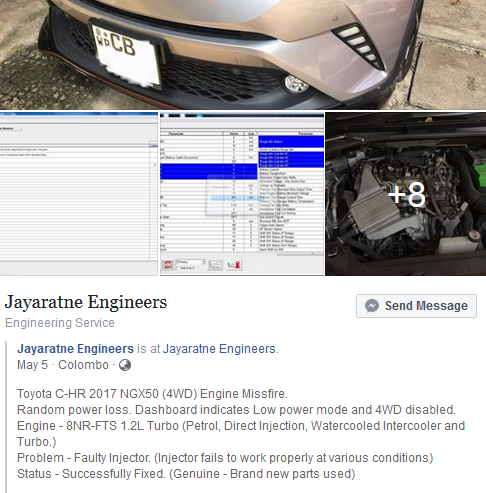This screenshot has width=486, height=493.
Task: Click the globe public privacy icon
Action: pyautogui.click(x=125, y=365)
